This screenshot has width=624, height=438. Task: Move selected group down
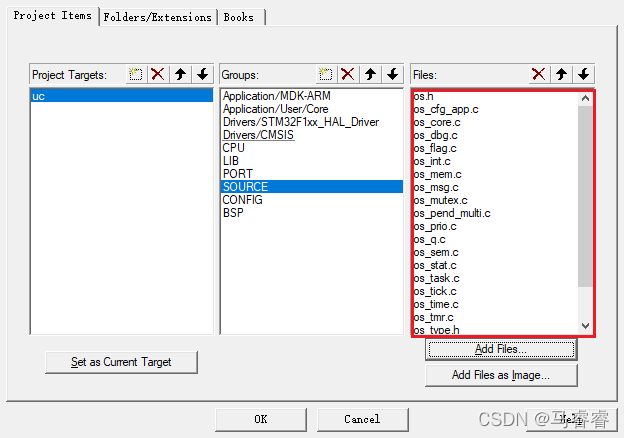pos(393,74)
